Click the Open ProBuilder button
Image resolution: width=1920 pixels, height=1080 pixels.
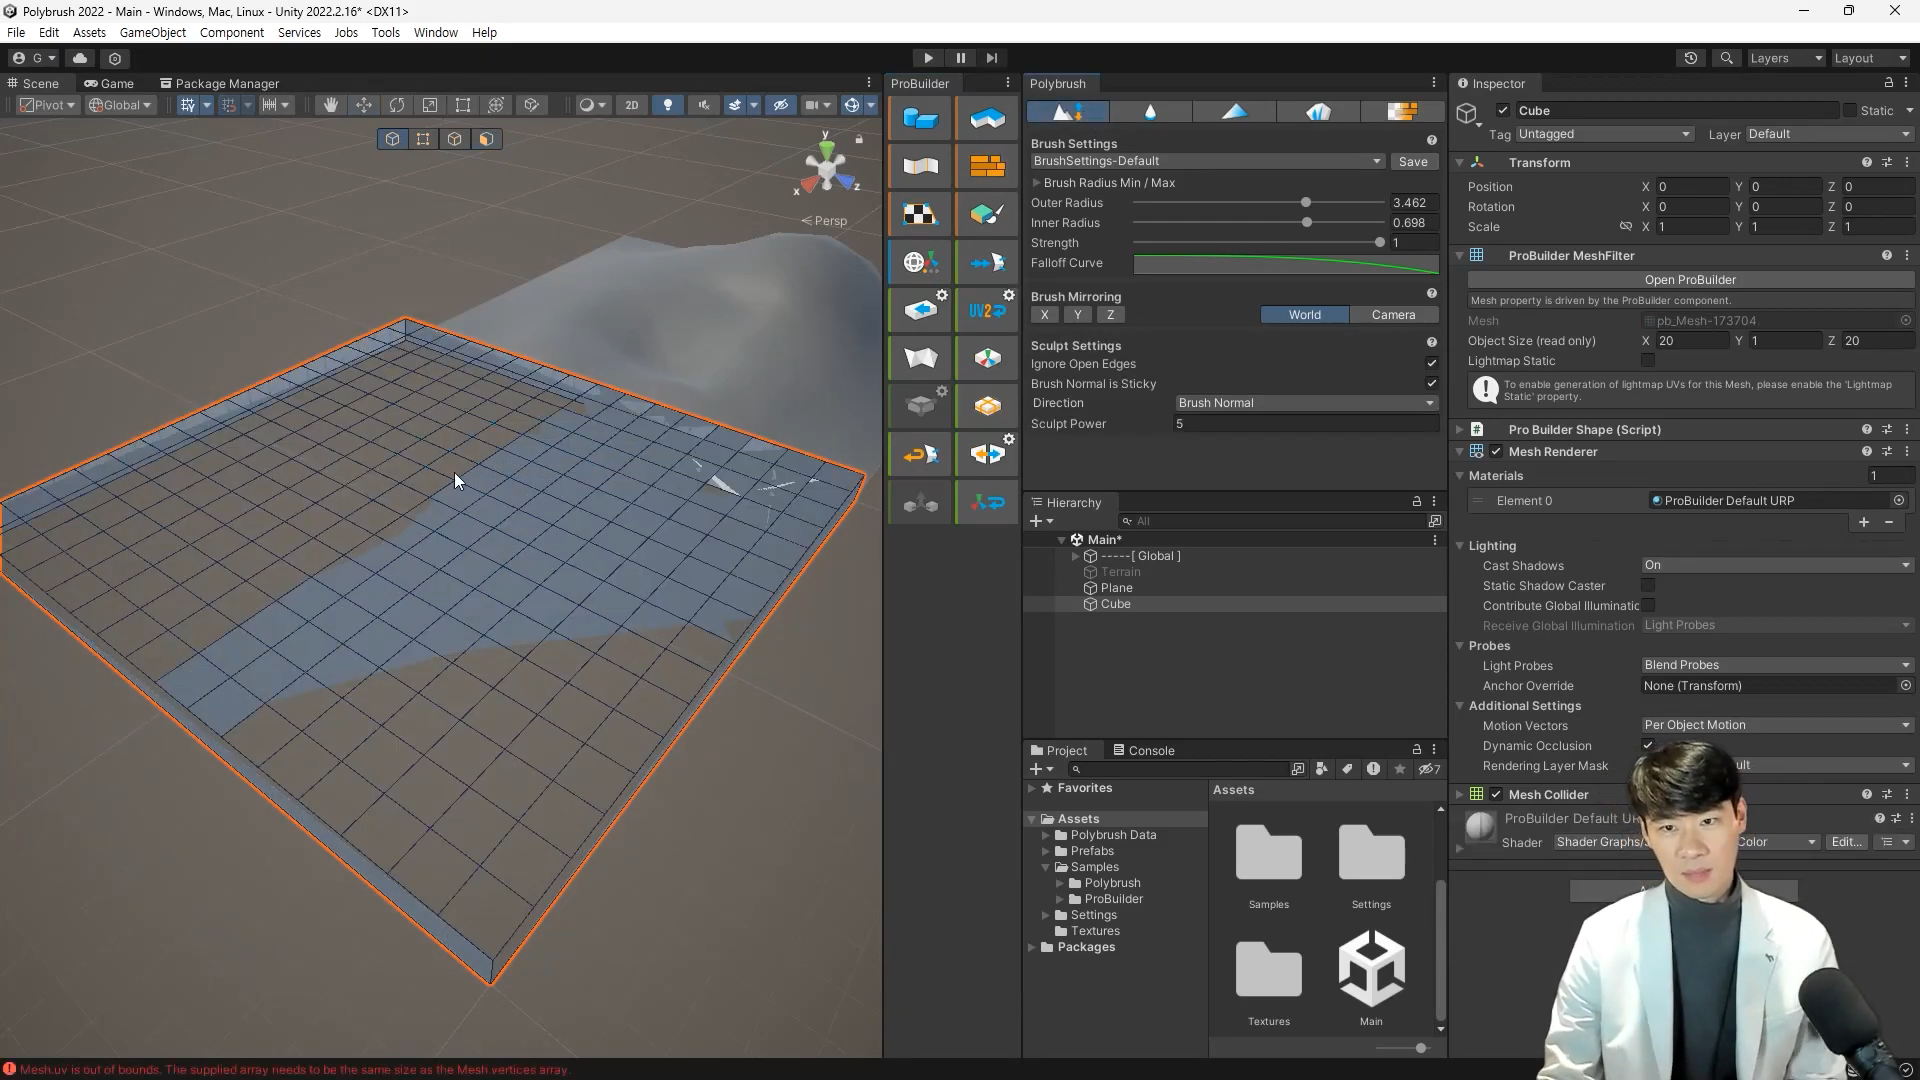(1689, 280)
